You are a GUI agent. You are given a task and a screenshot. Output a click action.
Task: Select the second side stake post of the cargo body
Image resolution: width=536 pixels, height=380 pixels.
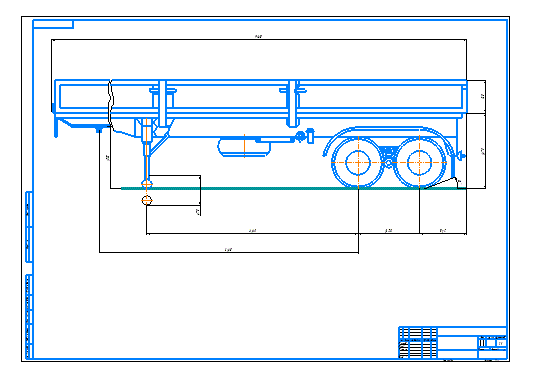(x=293, y=103)
